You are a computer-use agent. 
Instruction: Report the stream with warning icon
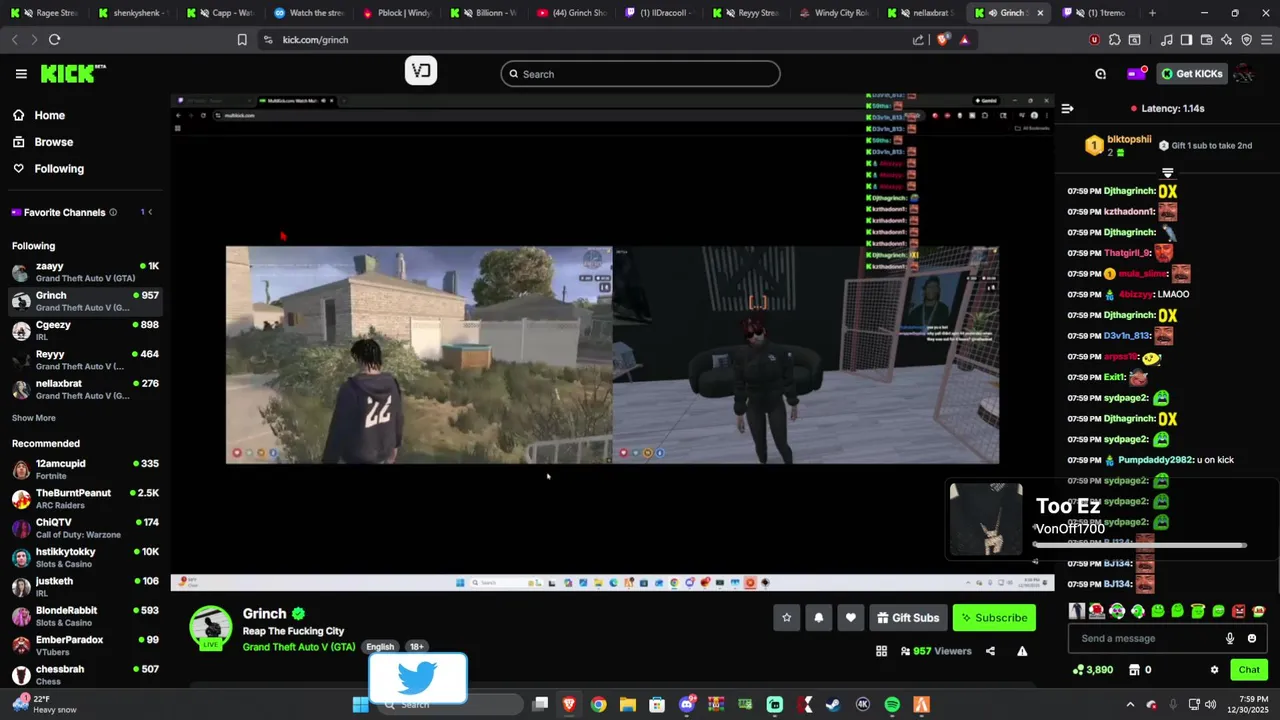(1022, 651)
